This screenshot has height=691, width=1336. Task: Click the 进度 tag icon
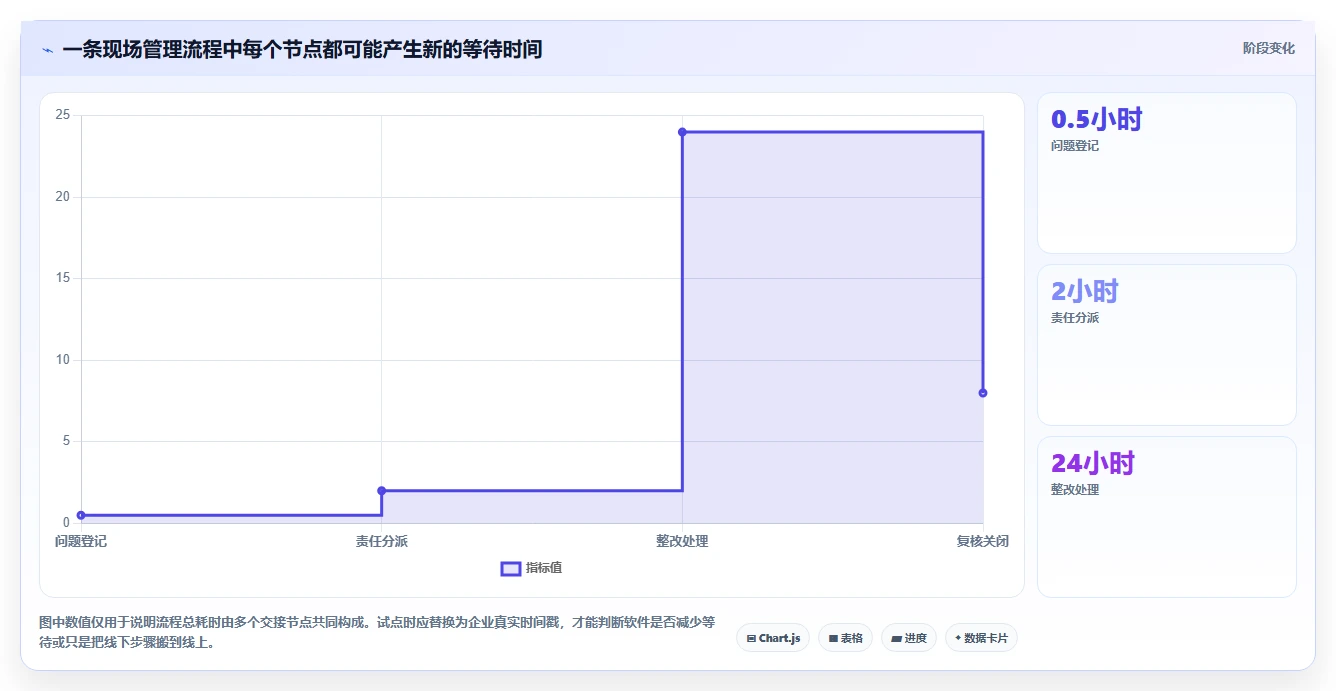point(896,638)
